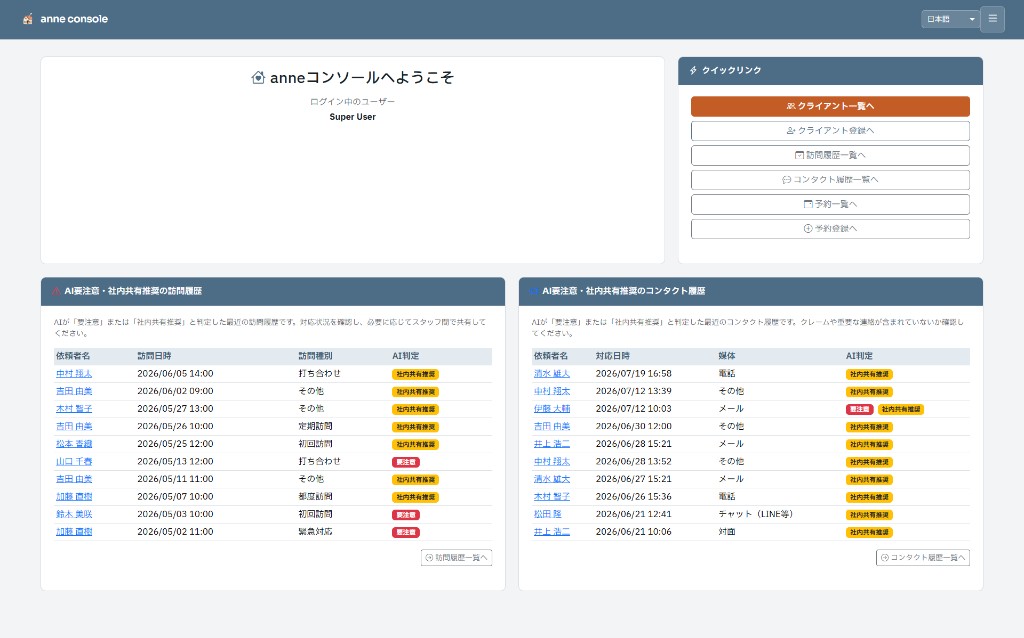Open client link for contact 2026/06/21 10:06
Screen dimensions: 1024x638
[552, 532]
